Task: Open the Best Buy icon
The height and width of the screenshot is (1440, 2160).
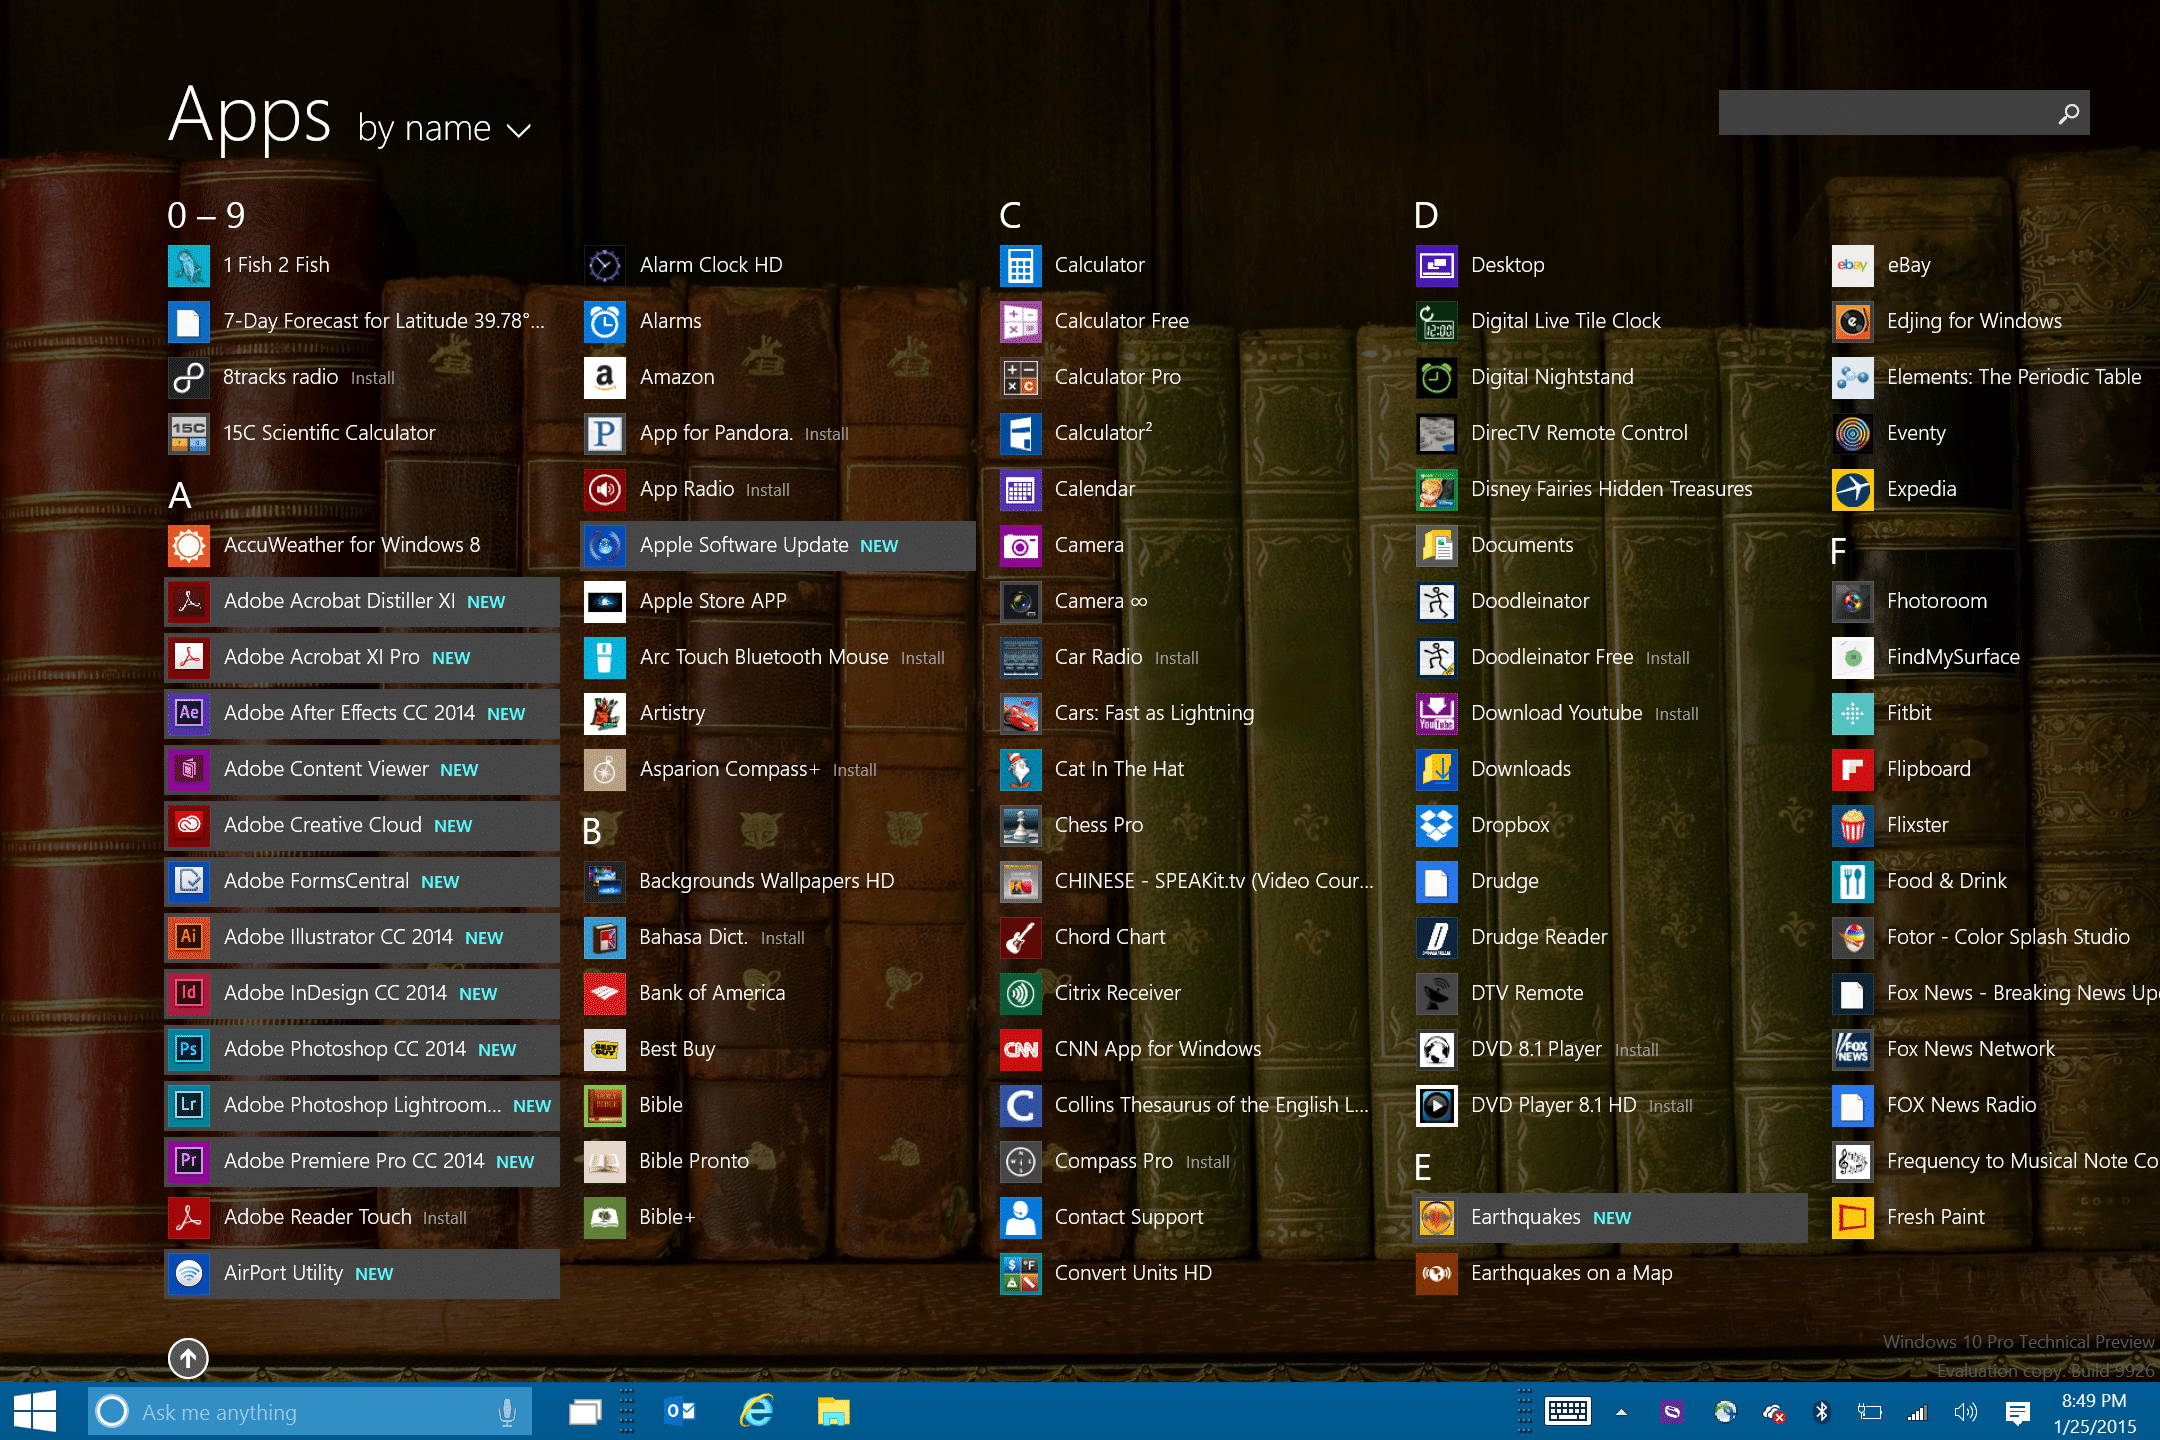Action: (605, 1049)
